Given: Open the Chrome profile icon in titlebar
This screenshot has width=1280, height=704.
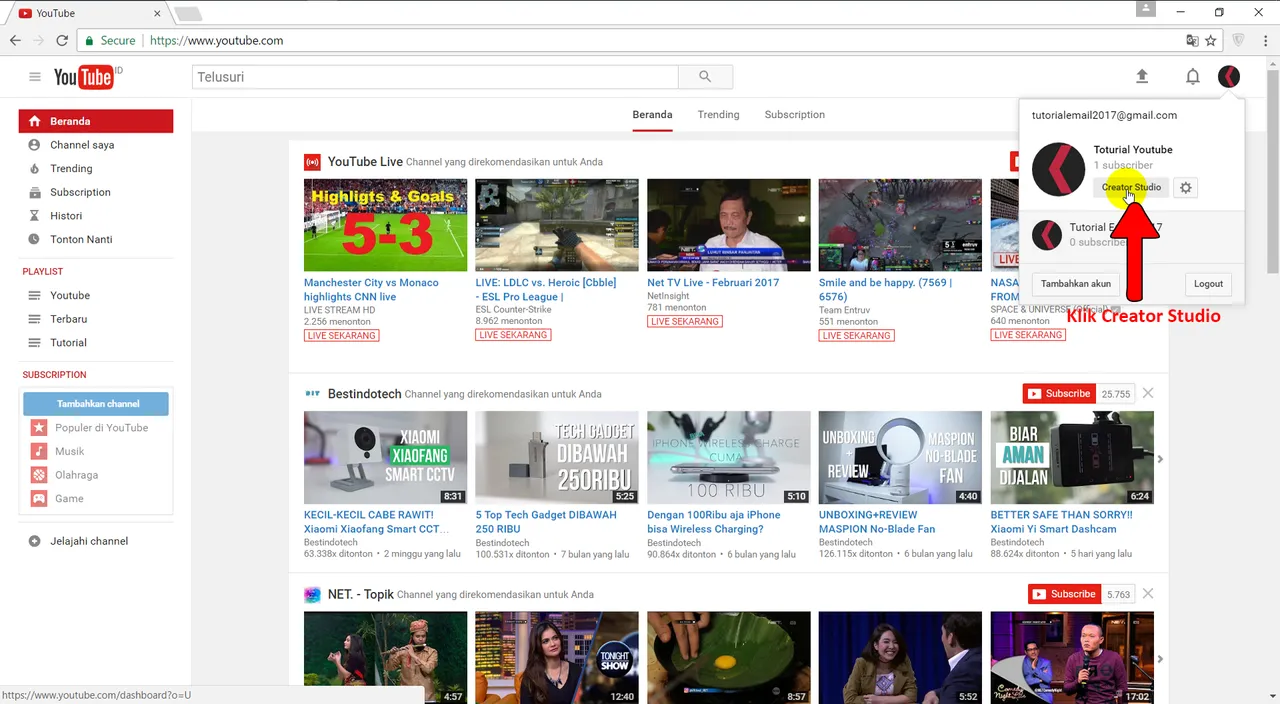Looking at the screenshot, I should point(1146,9).
